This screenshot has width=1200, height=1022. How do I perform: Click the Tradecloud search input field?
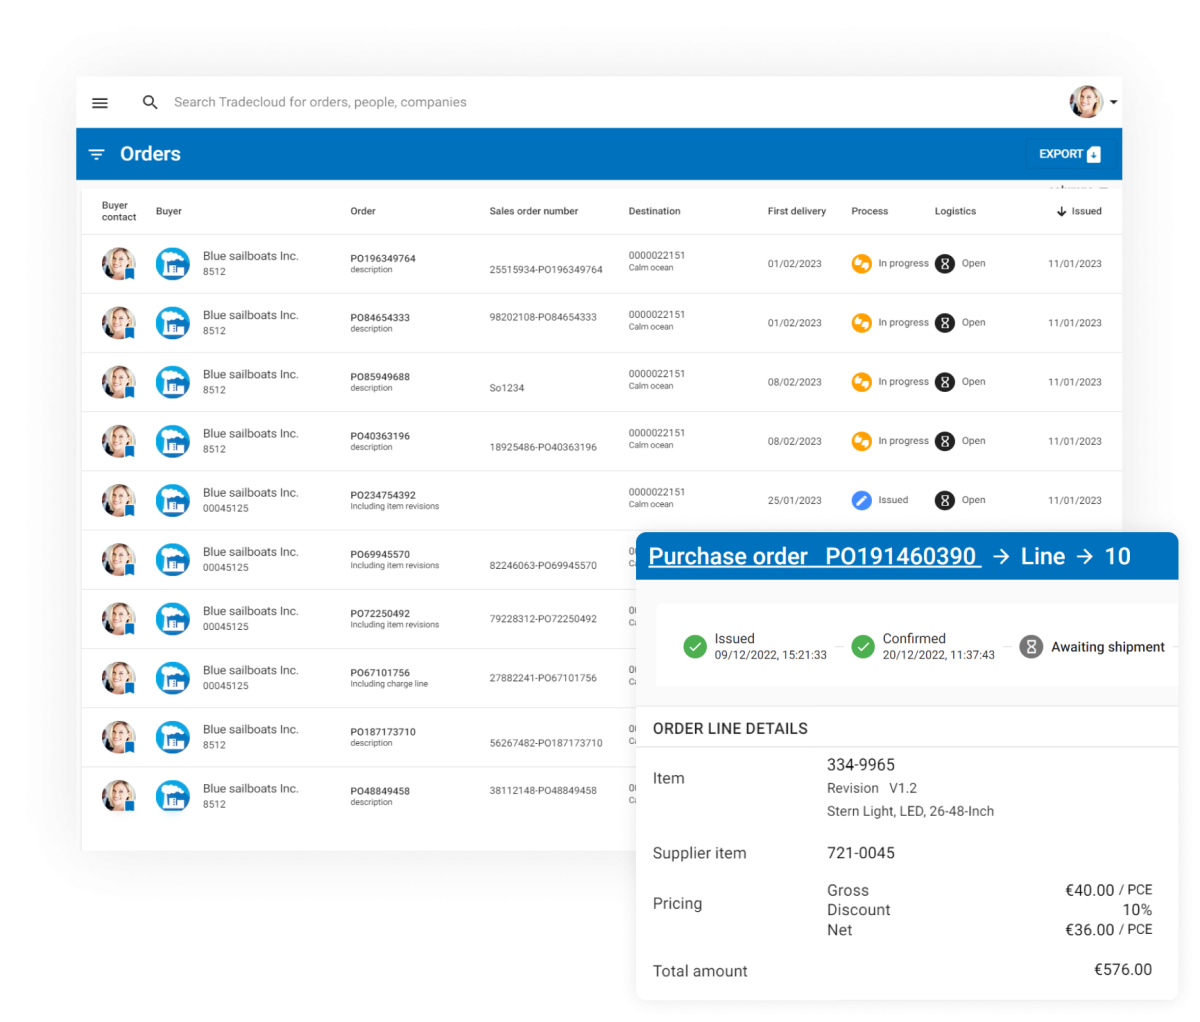pyautogui.click(x=320, y=102)
